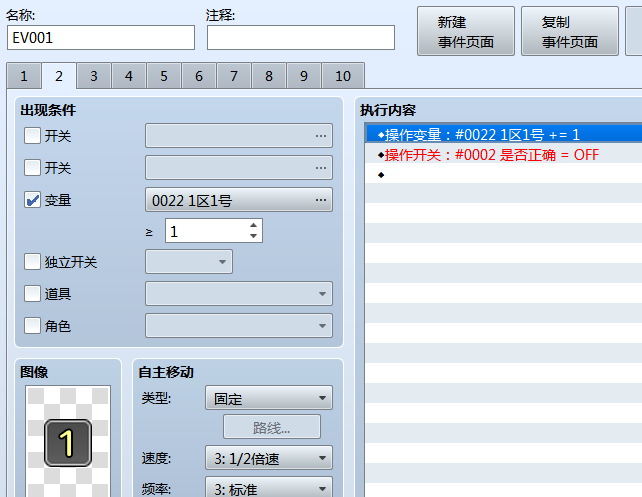This screenshot has width=642, height=497.
Task: Decrease variable threshold with down arrow
Action: tap(253, 236)
